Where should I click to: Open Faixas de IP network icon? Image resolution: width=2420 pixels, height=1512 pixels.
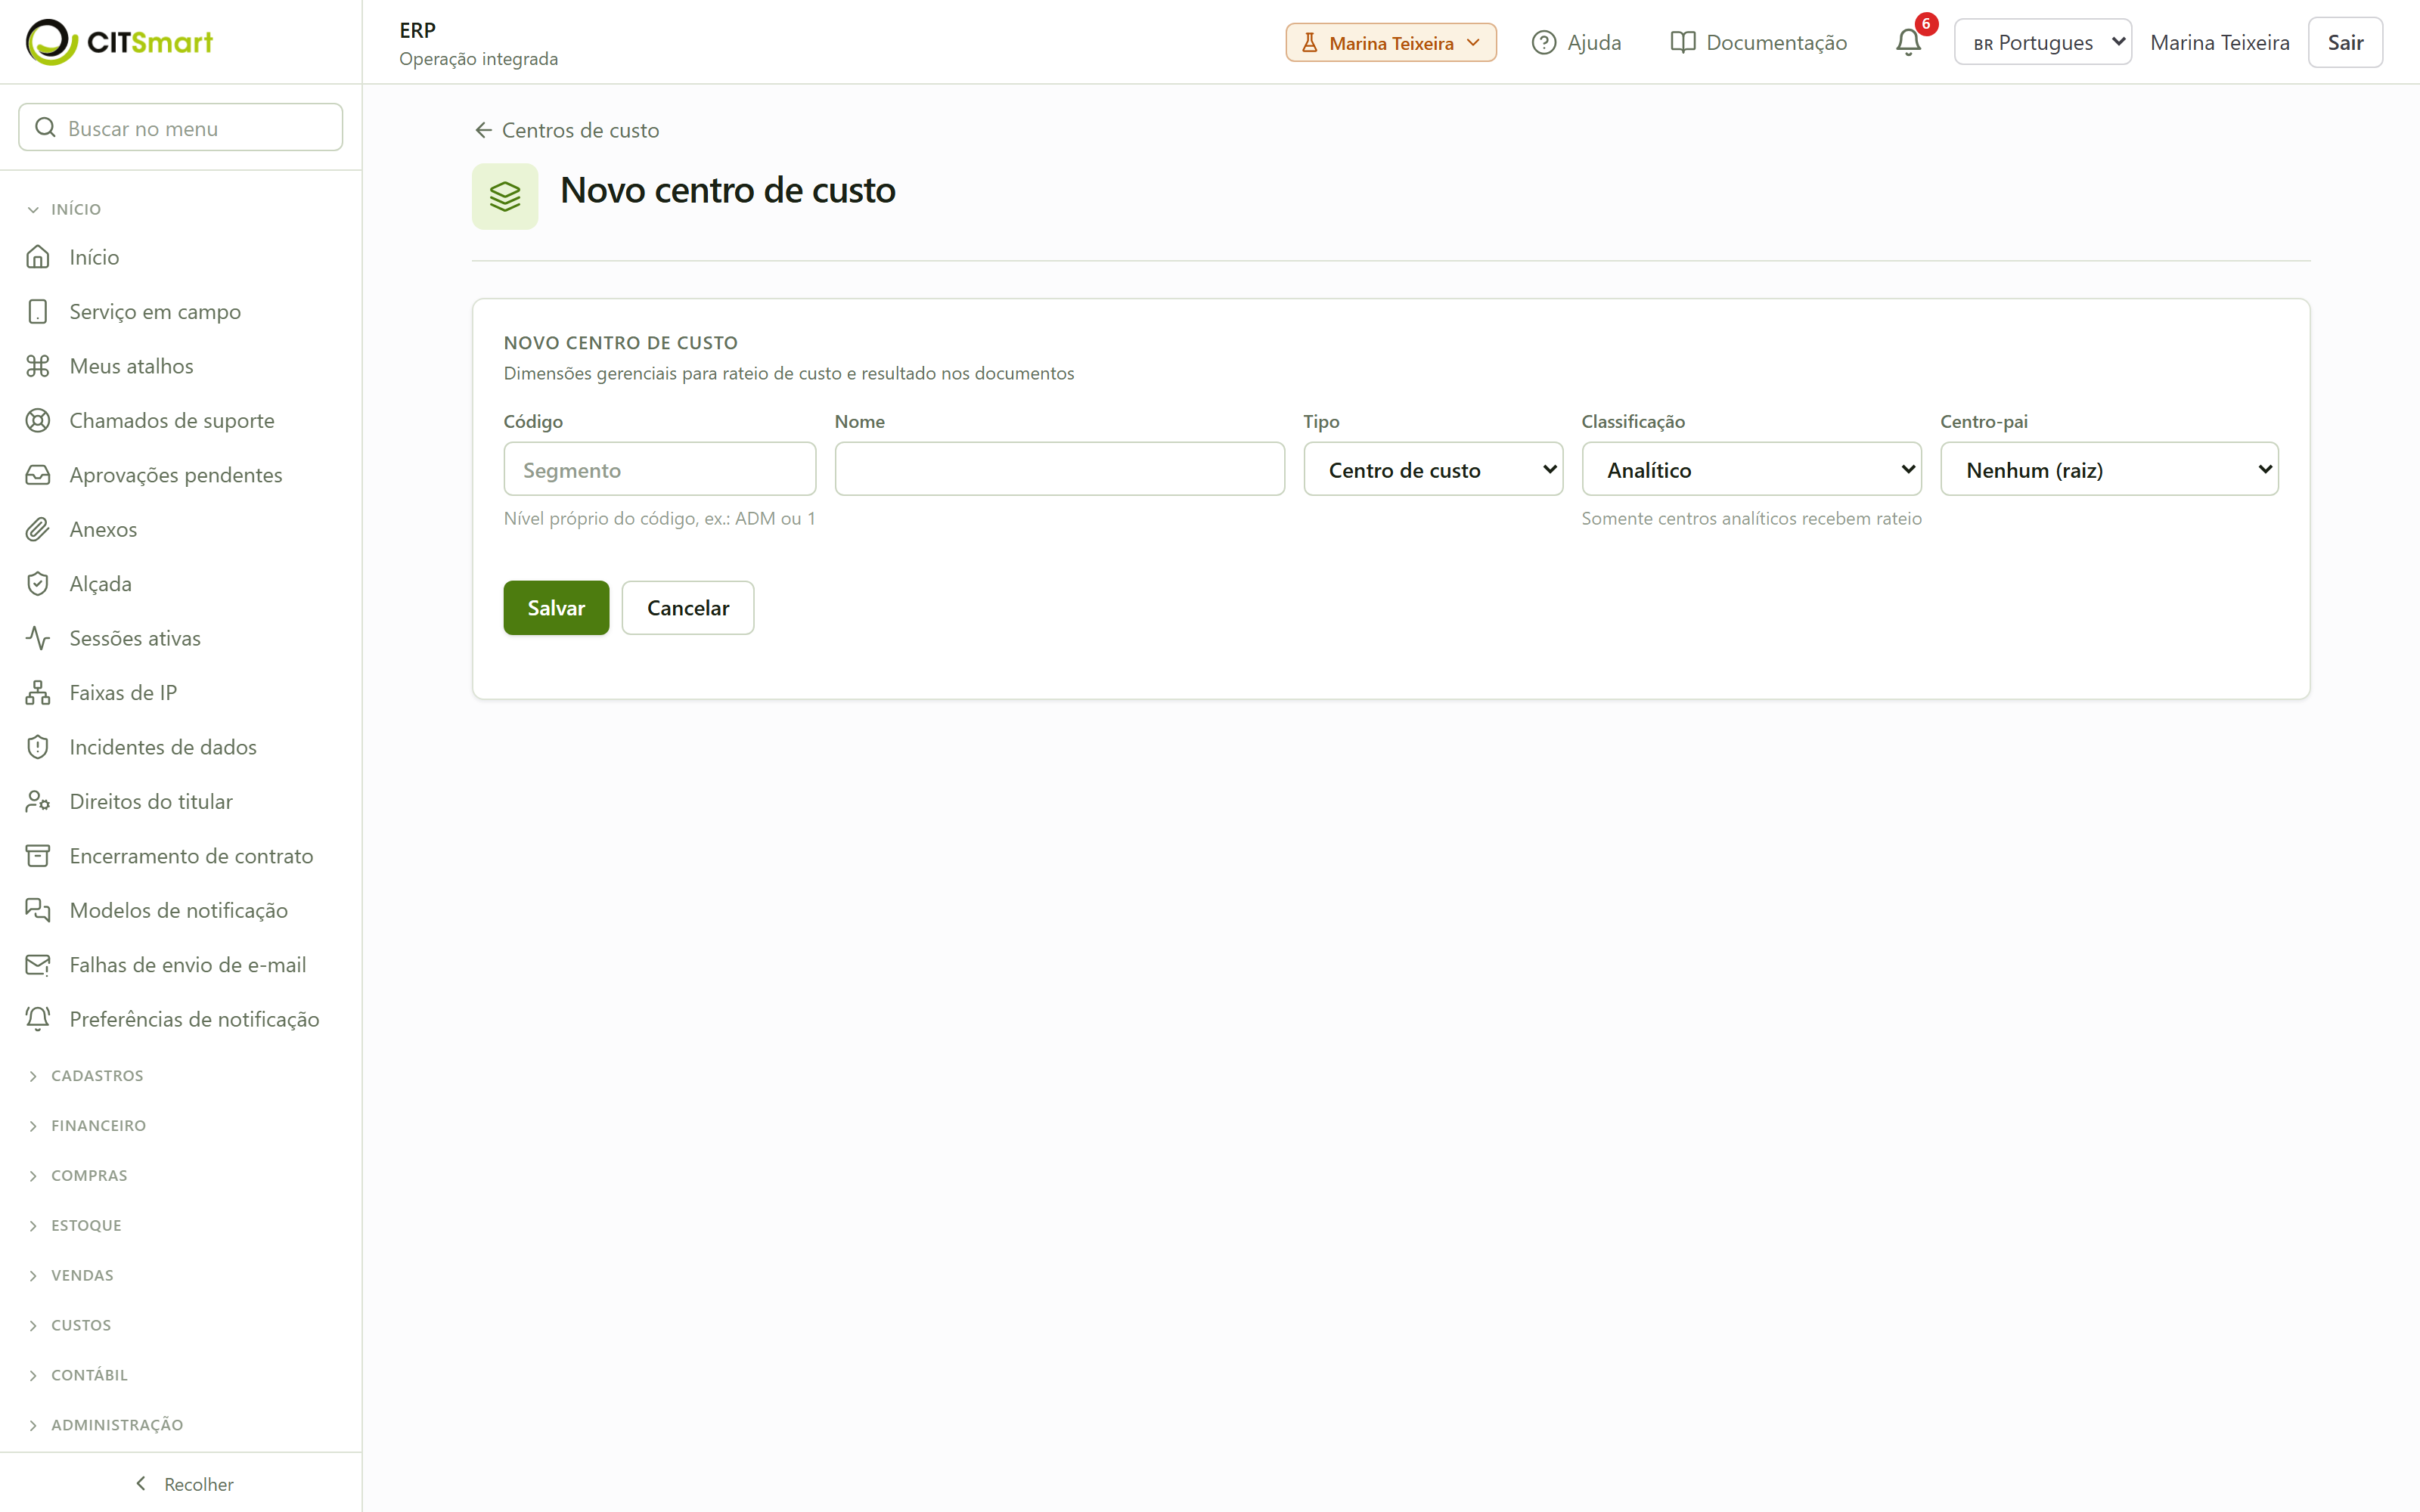[x=38, y=693]
